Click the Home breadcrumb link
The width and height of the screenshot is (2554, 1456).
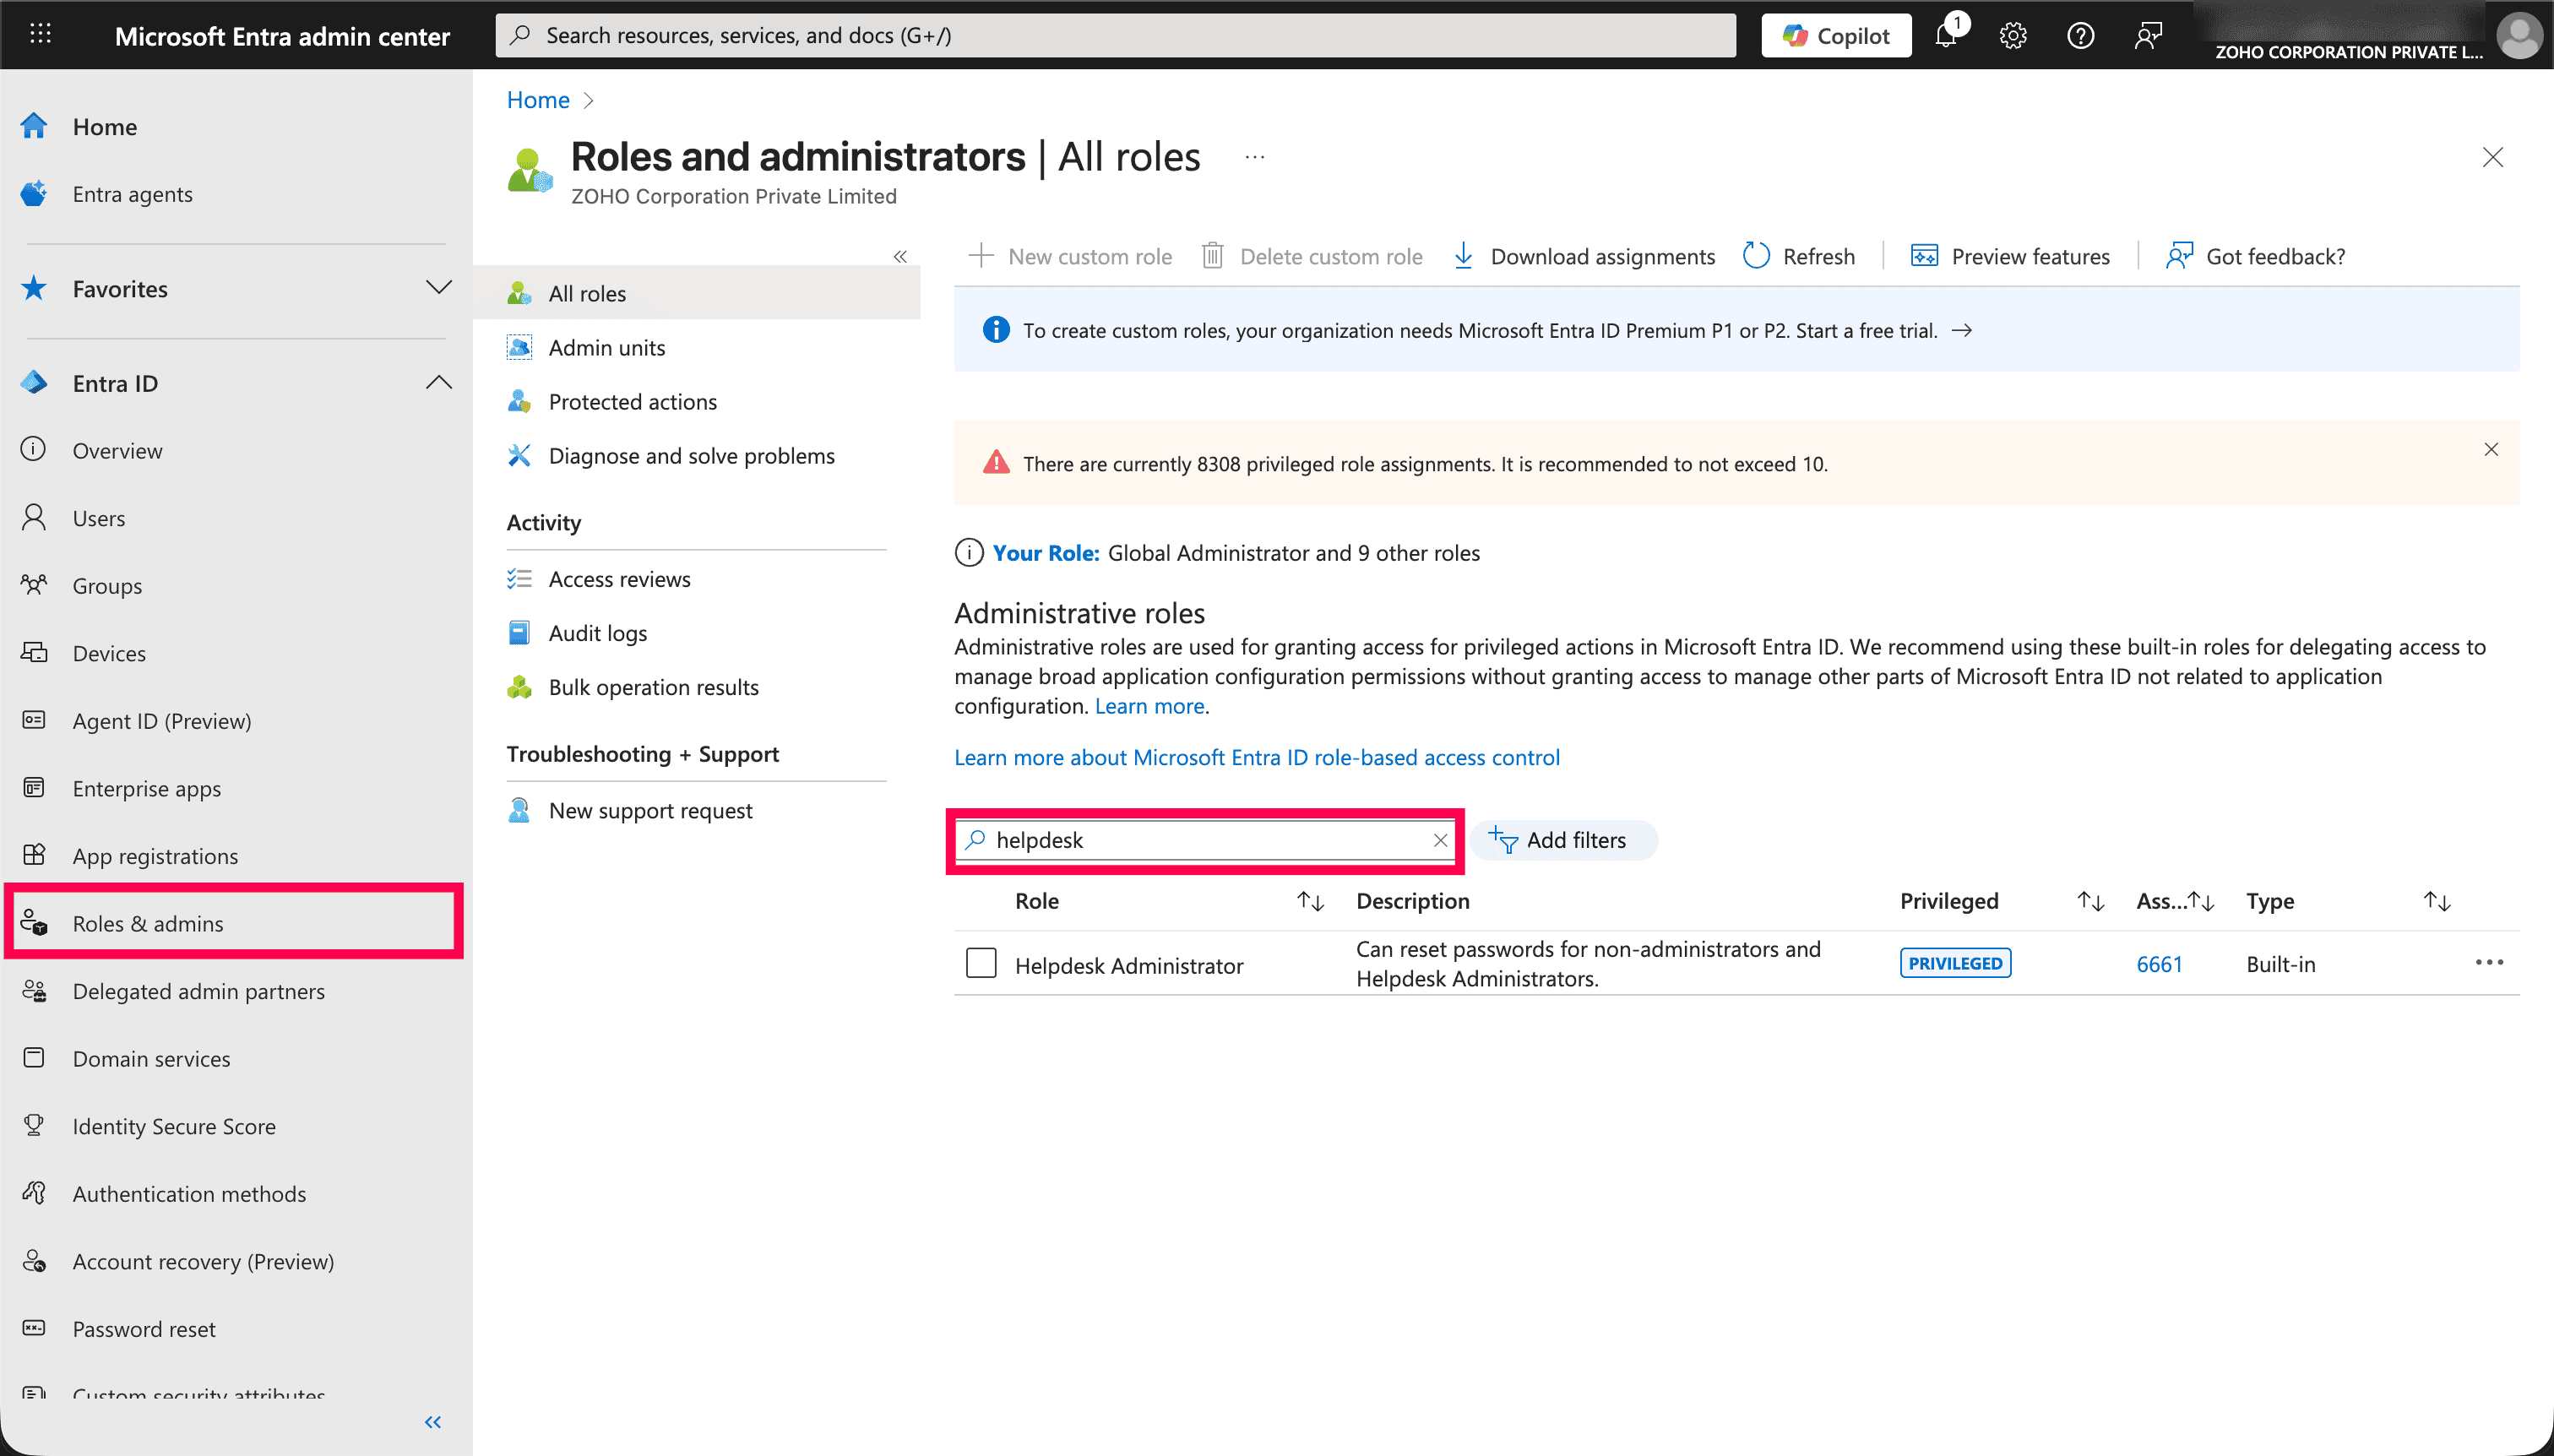(x=537, y=100)
